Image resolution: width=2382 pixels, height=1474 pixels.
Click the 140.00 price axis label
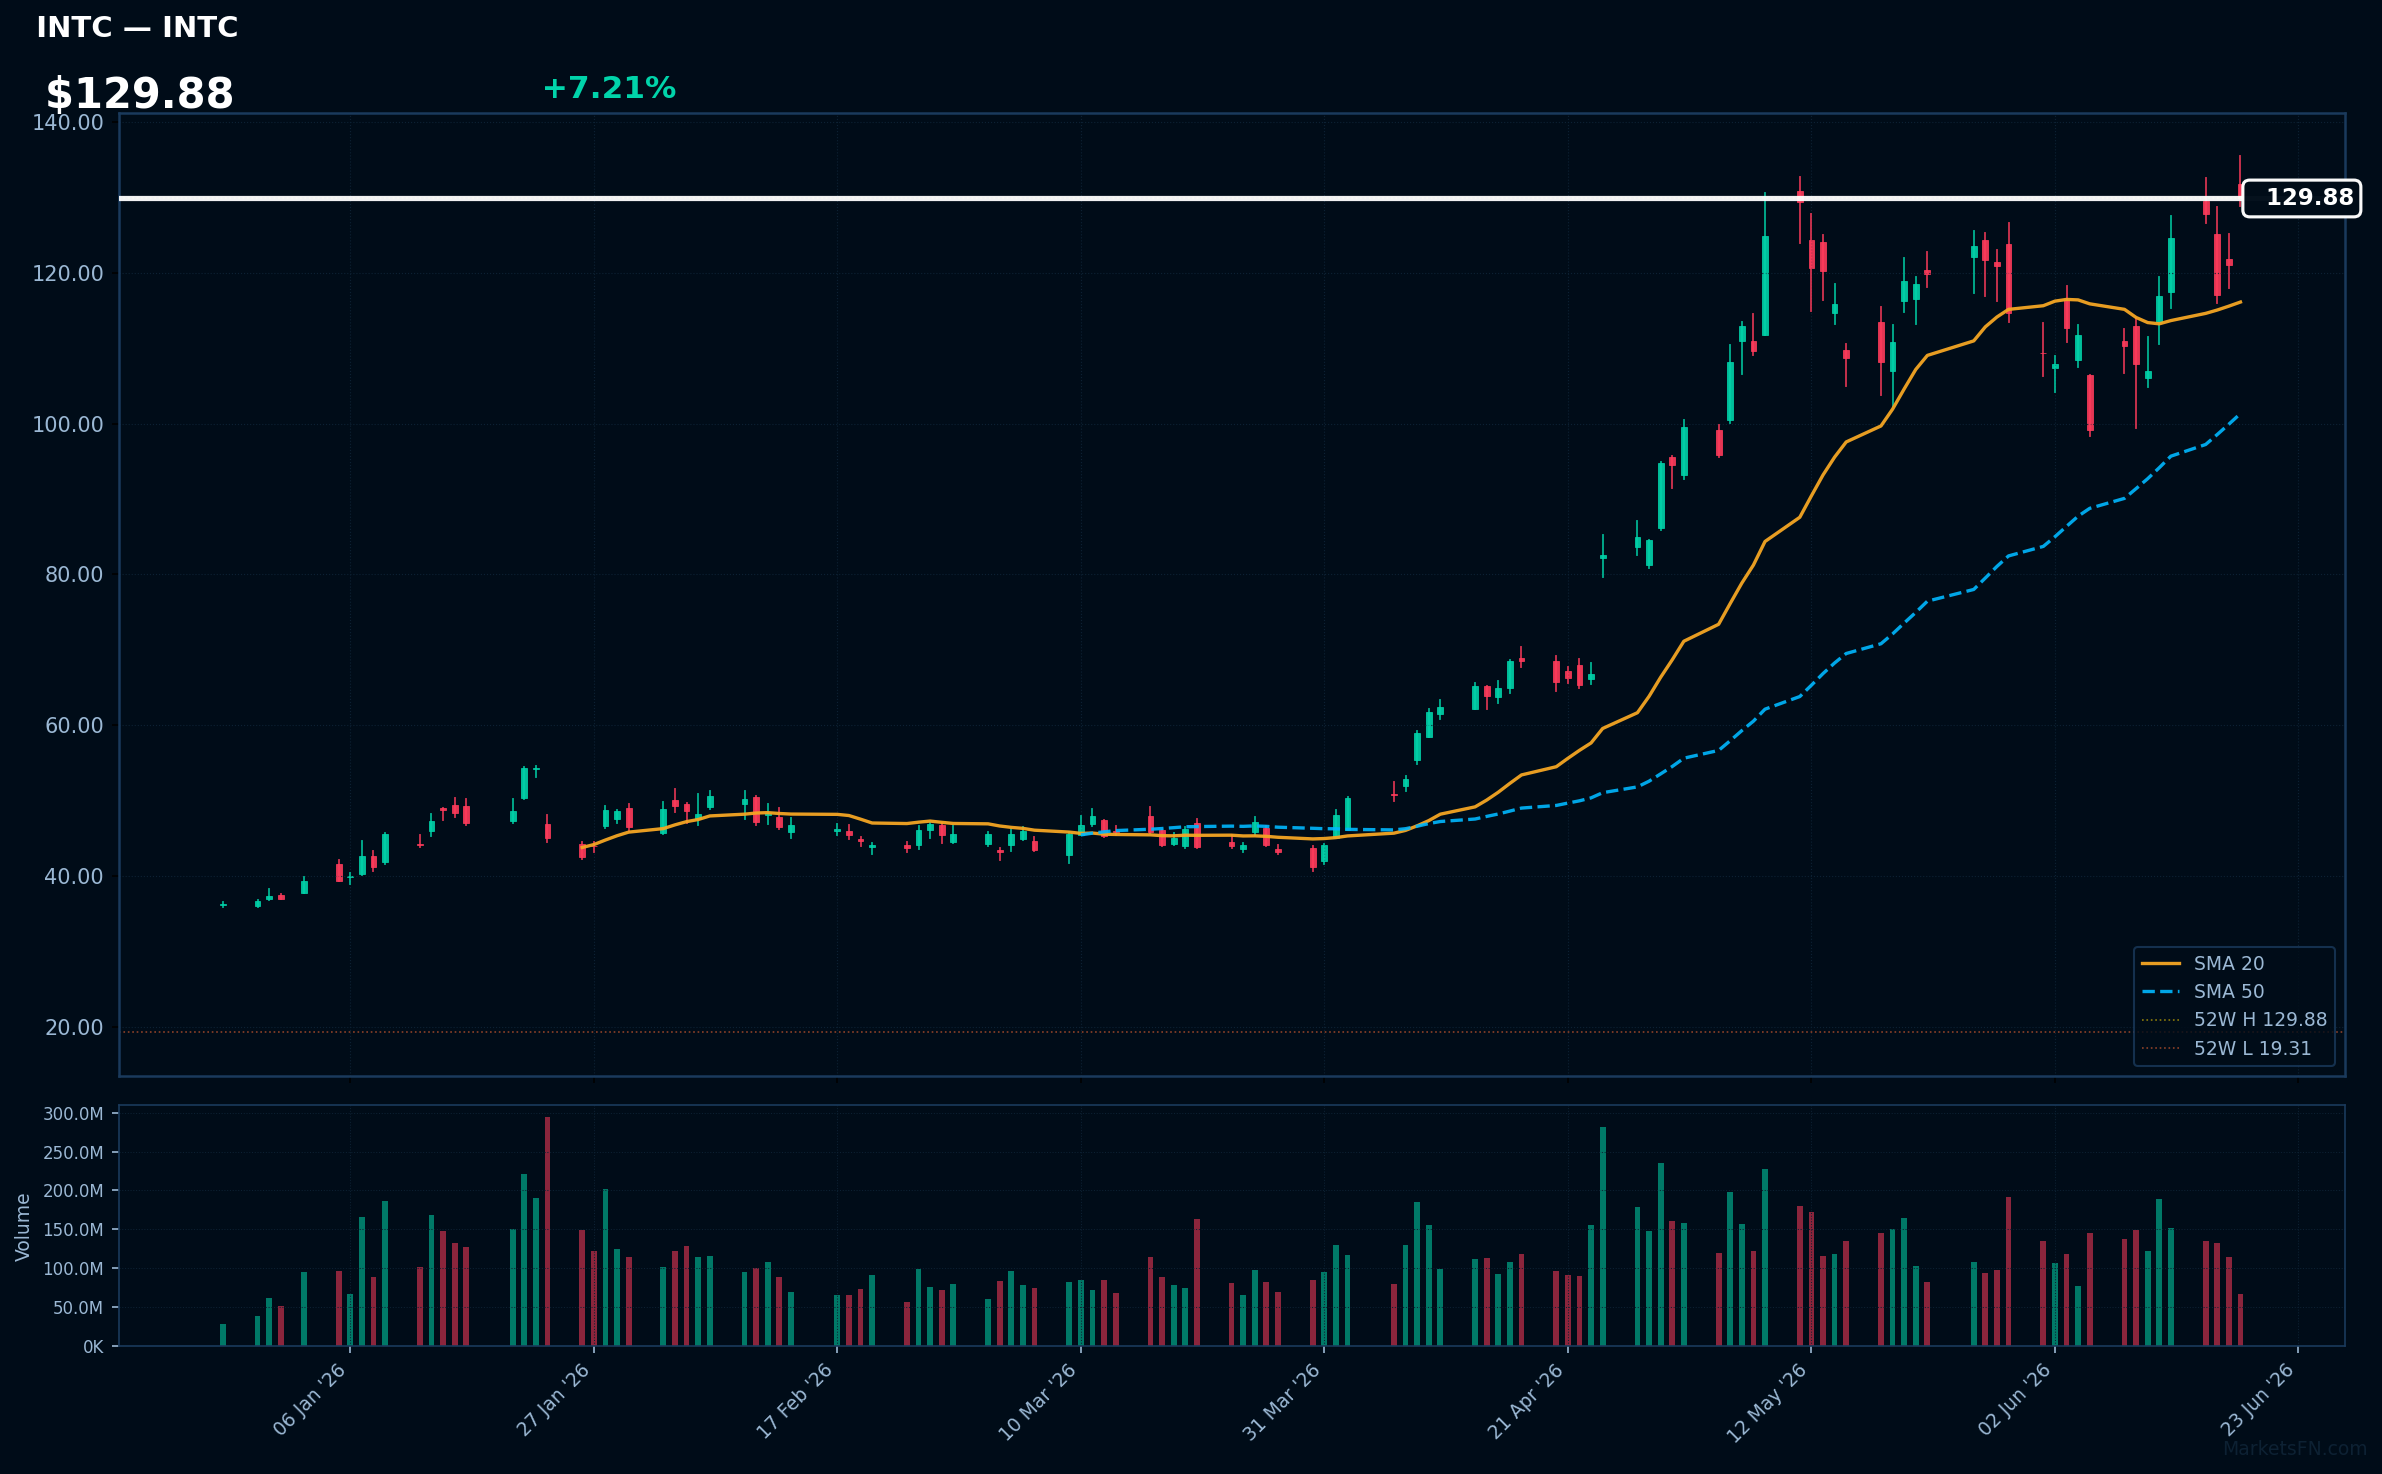coord(68,122)
